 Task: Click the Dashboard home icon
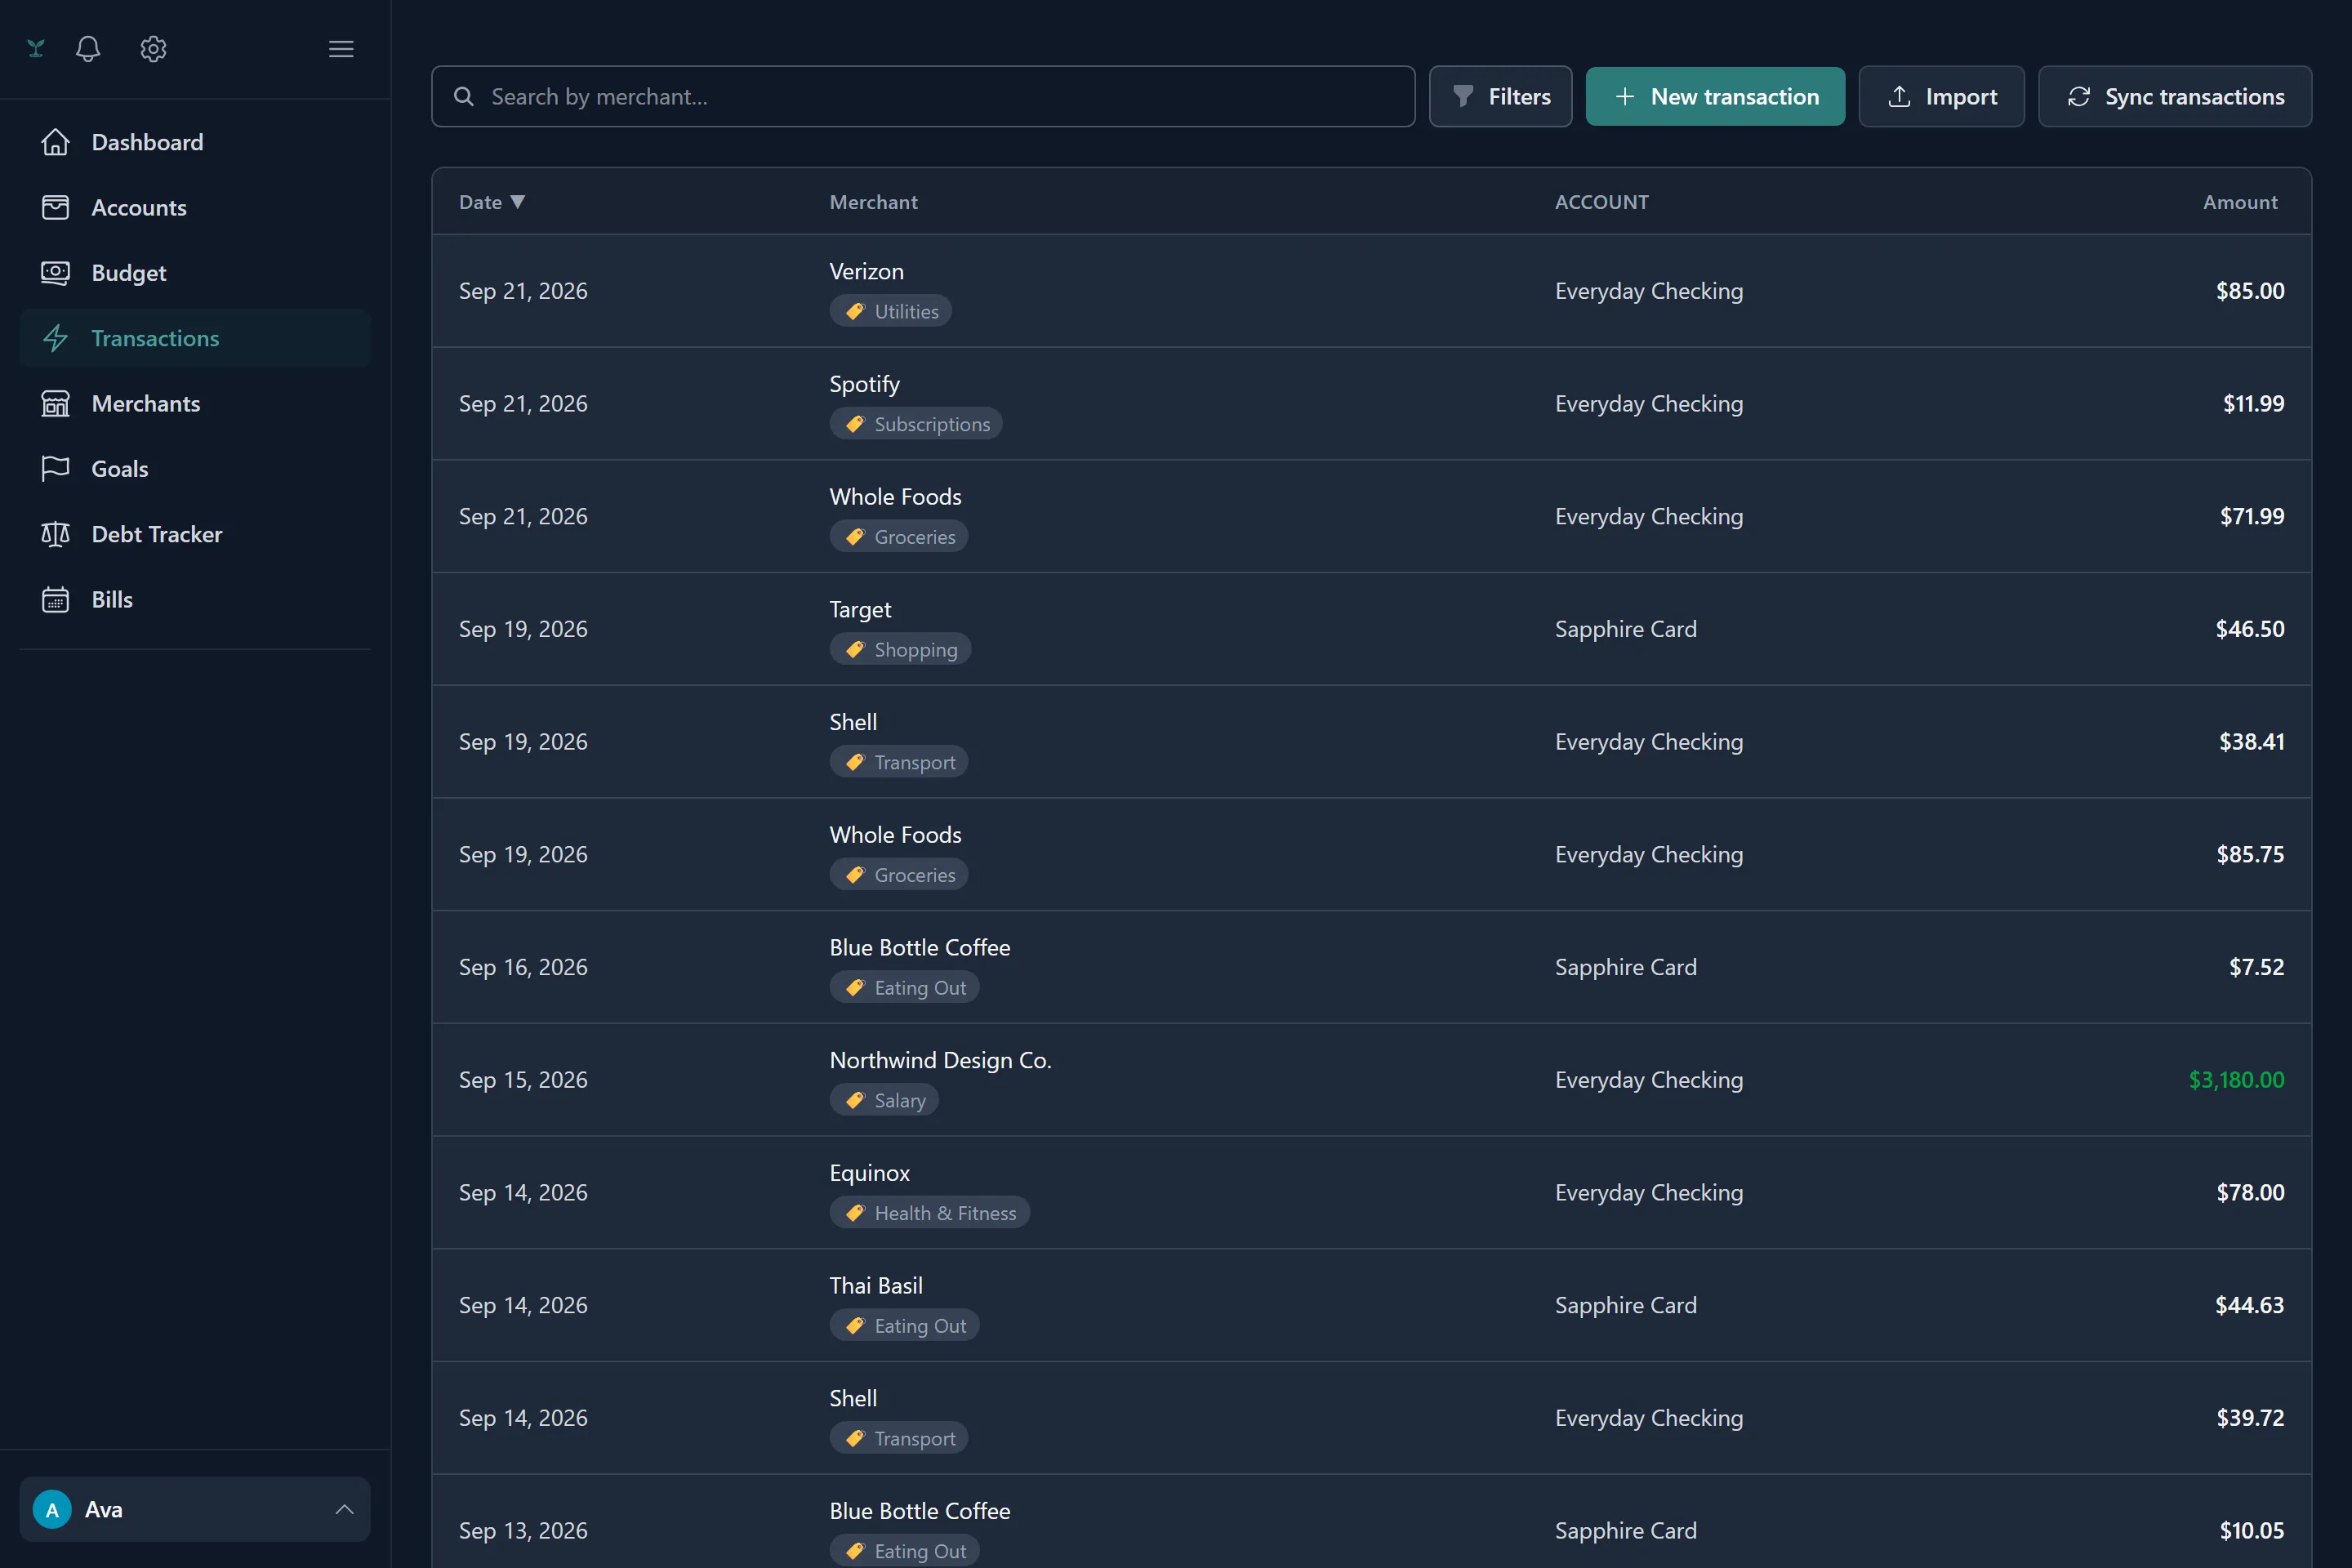[x=55, y=142]
